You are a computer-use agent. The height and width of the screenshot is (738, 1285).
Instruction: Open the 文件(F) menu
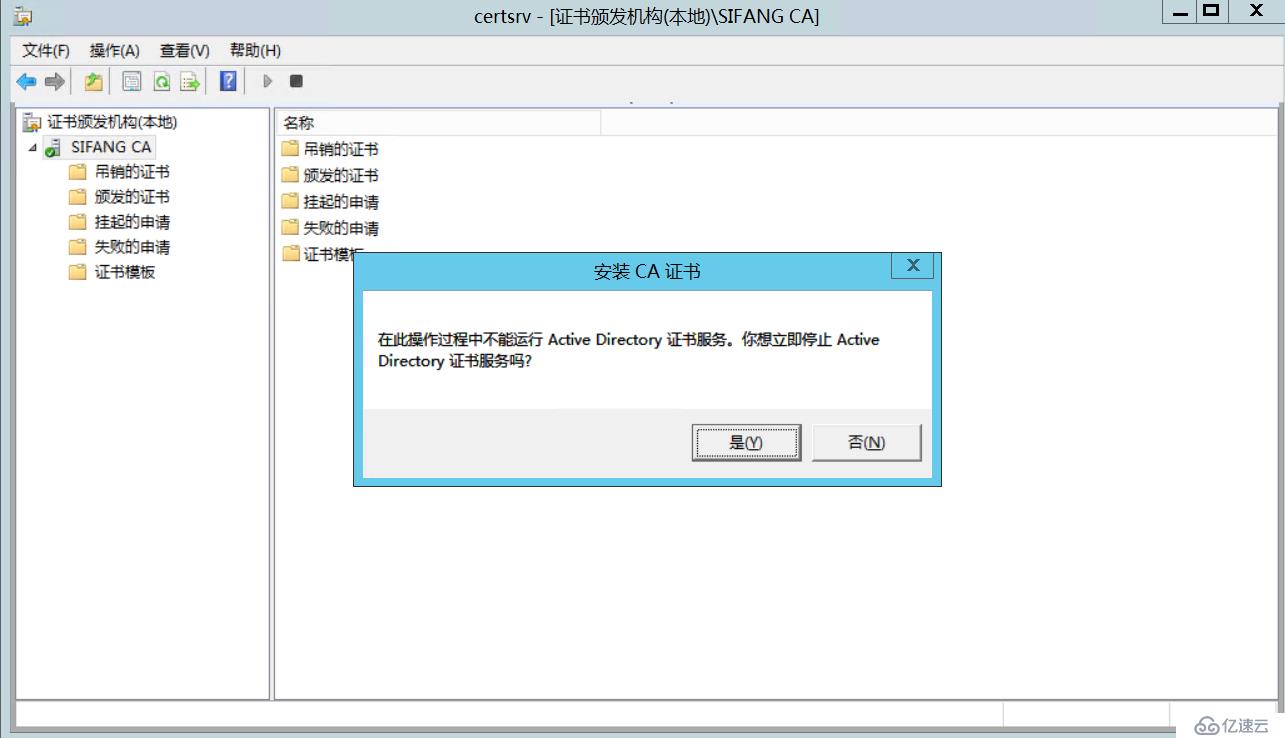point(46,51)
